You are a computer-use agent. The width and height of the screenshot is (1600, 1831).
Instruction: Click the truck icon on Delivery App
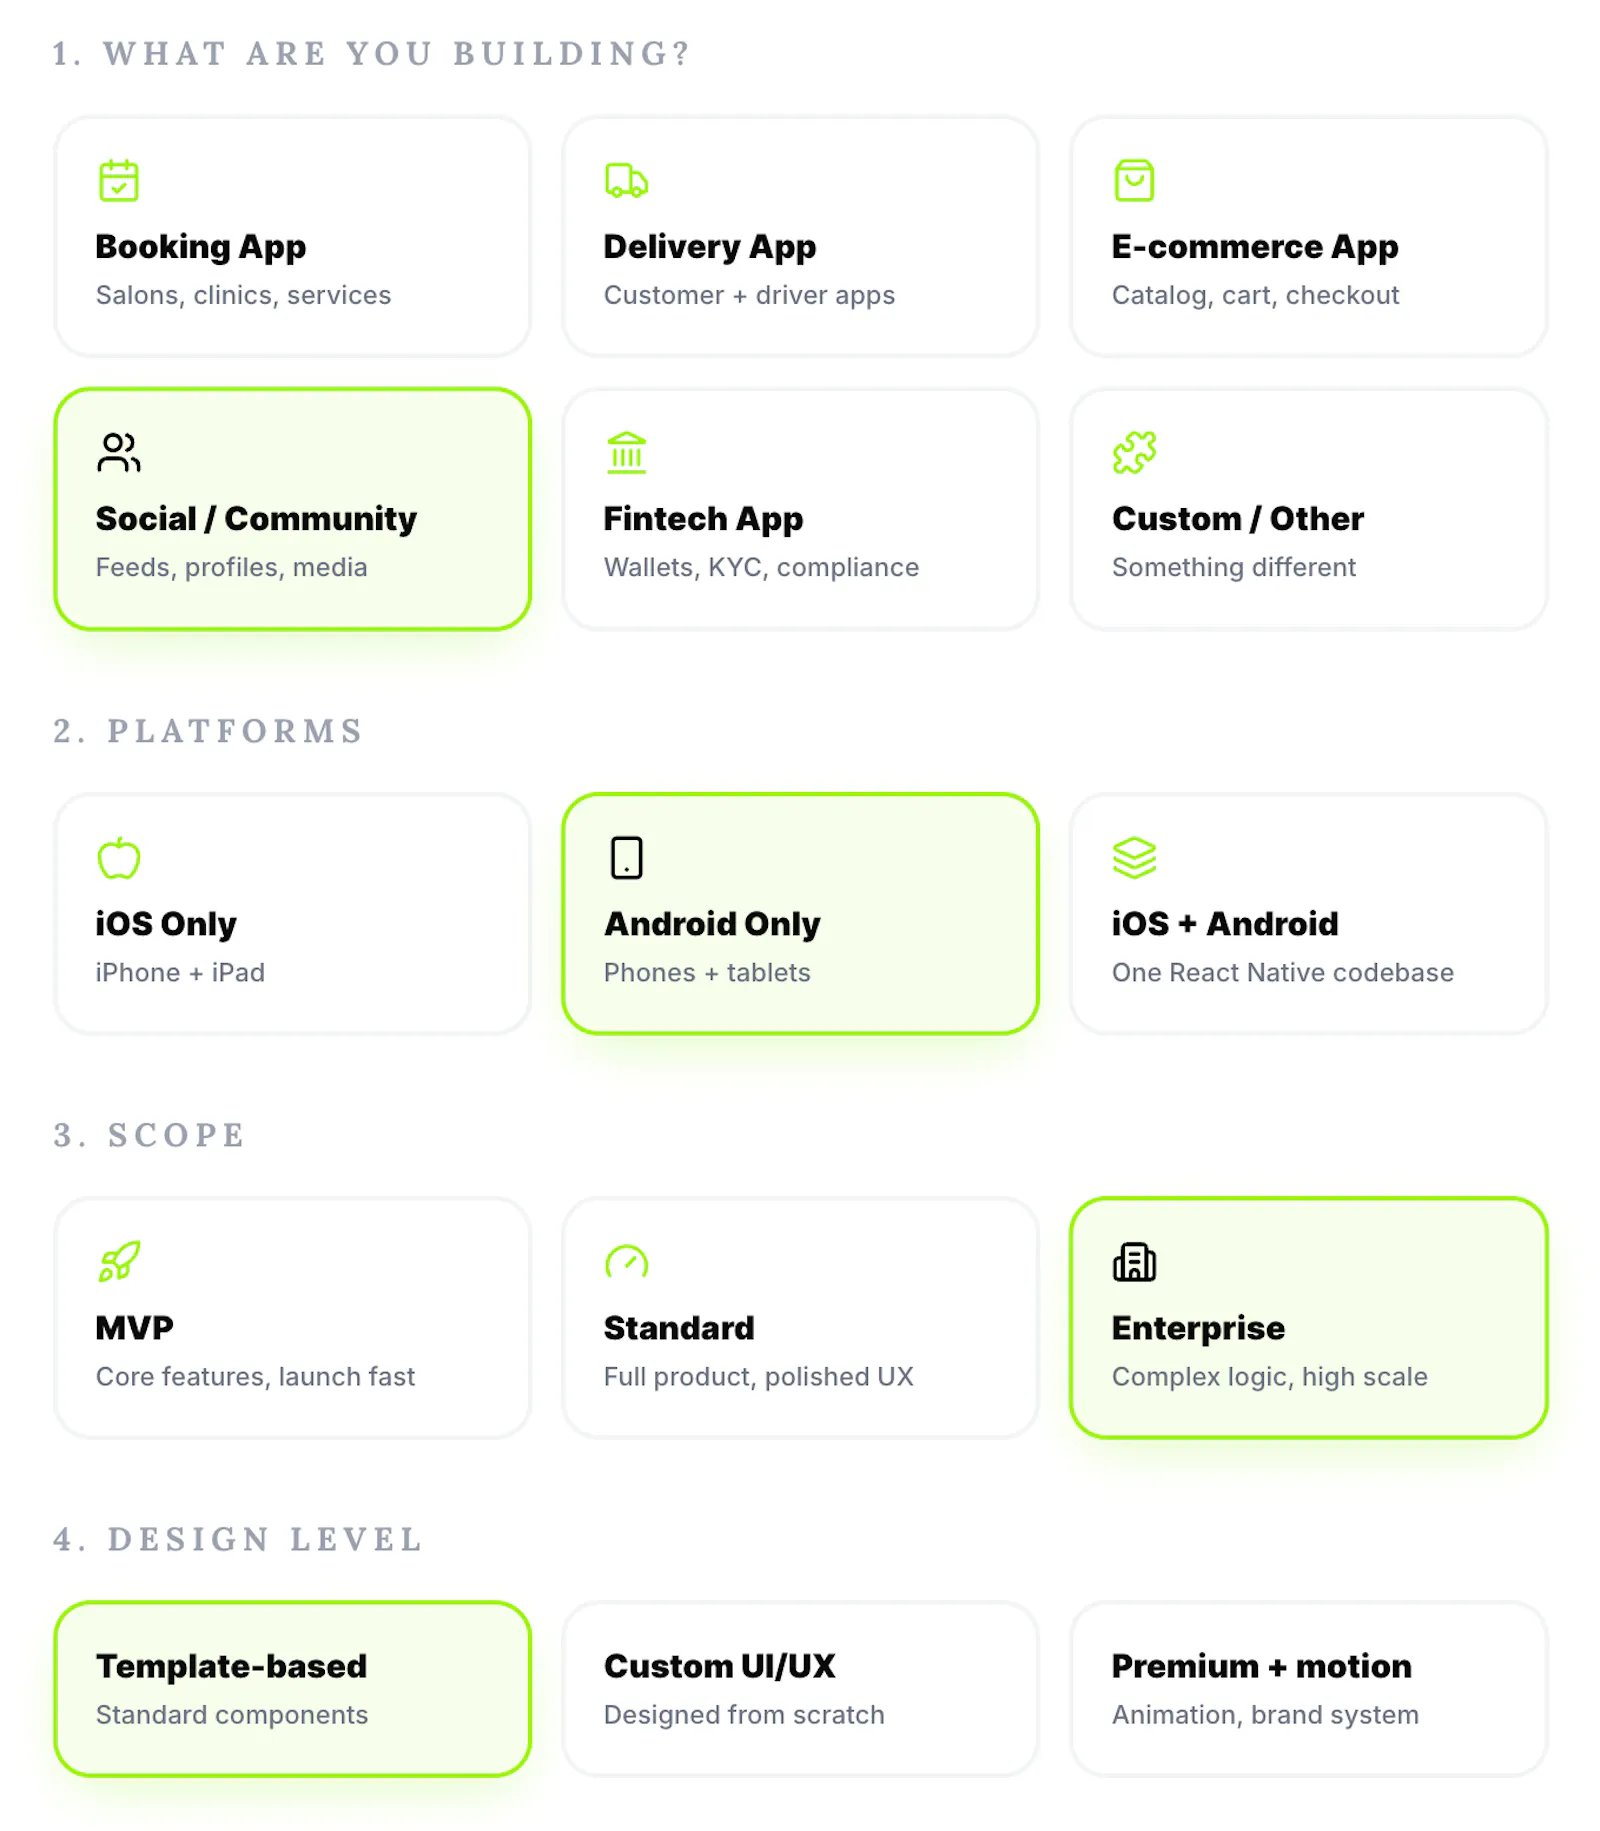[627, 181]
